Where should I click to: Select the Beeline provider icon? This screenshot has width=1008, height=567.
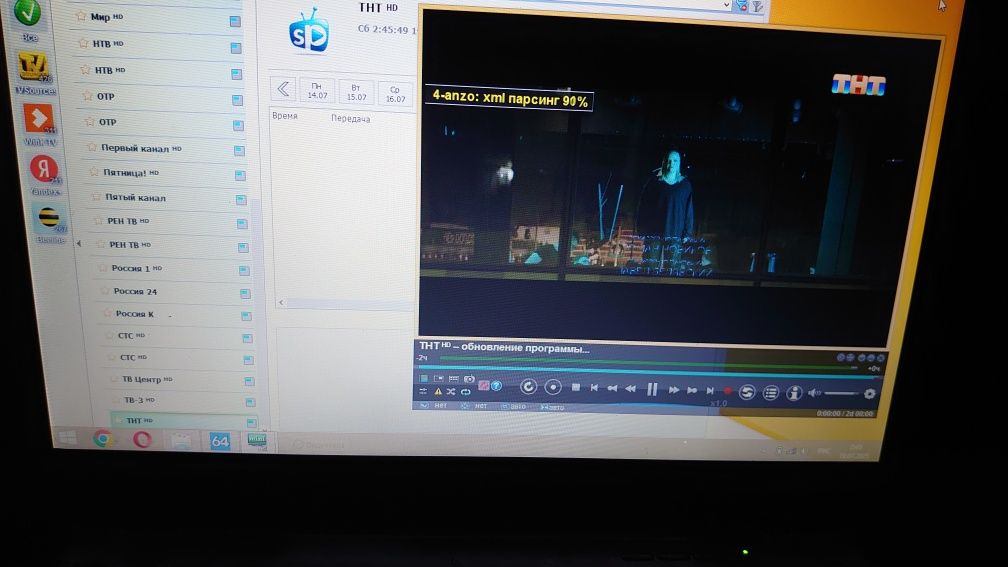[x=49, y=219]
